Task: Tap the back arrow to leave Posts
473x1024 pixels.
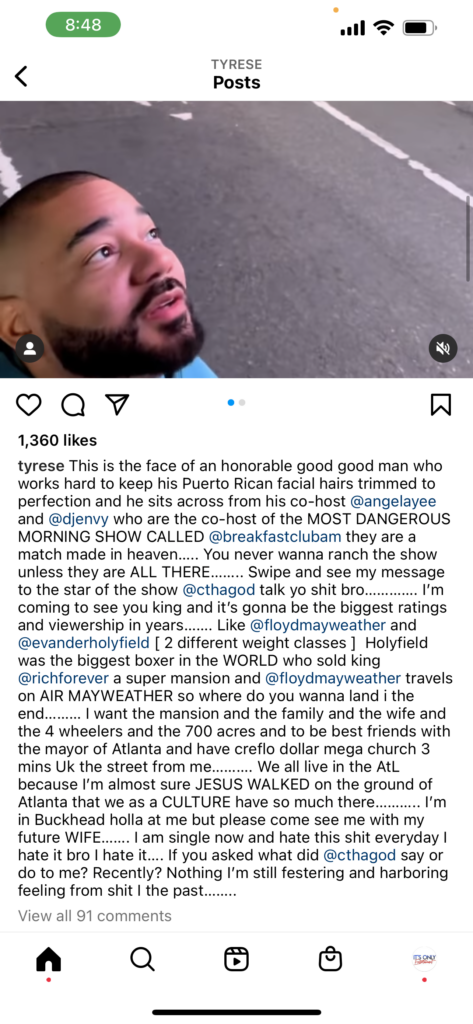Action: click(22, 76)
